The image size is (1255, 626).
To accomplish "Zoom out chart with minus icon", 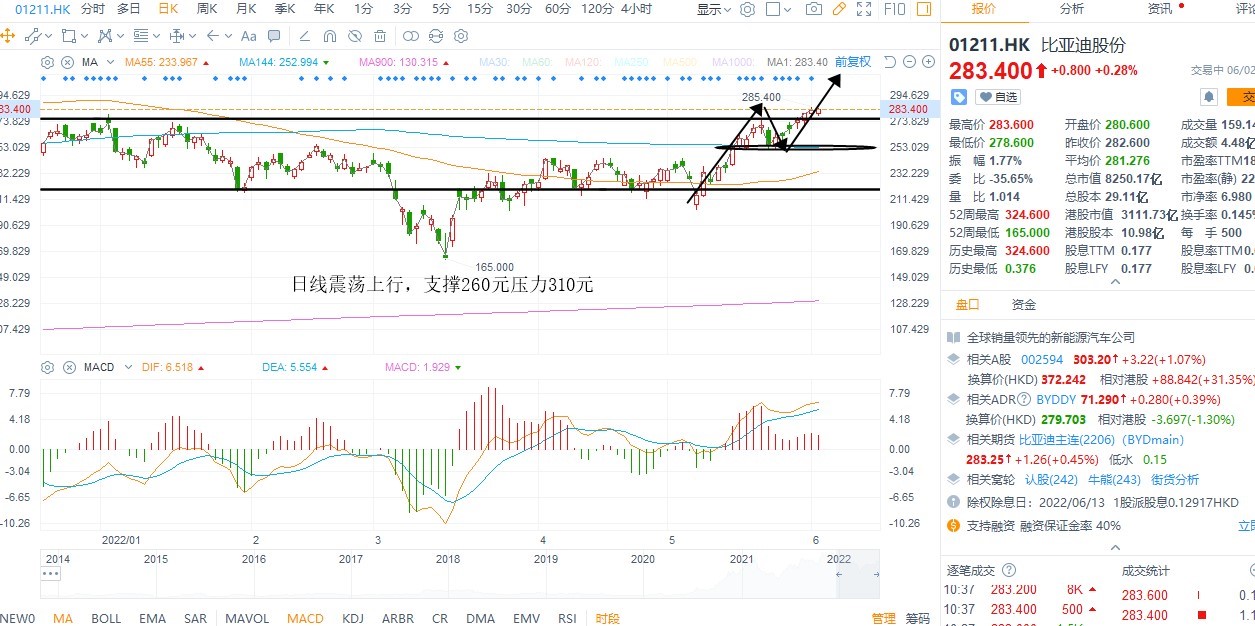I will (910, 62).
